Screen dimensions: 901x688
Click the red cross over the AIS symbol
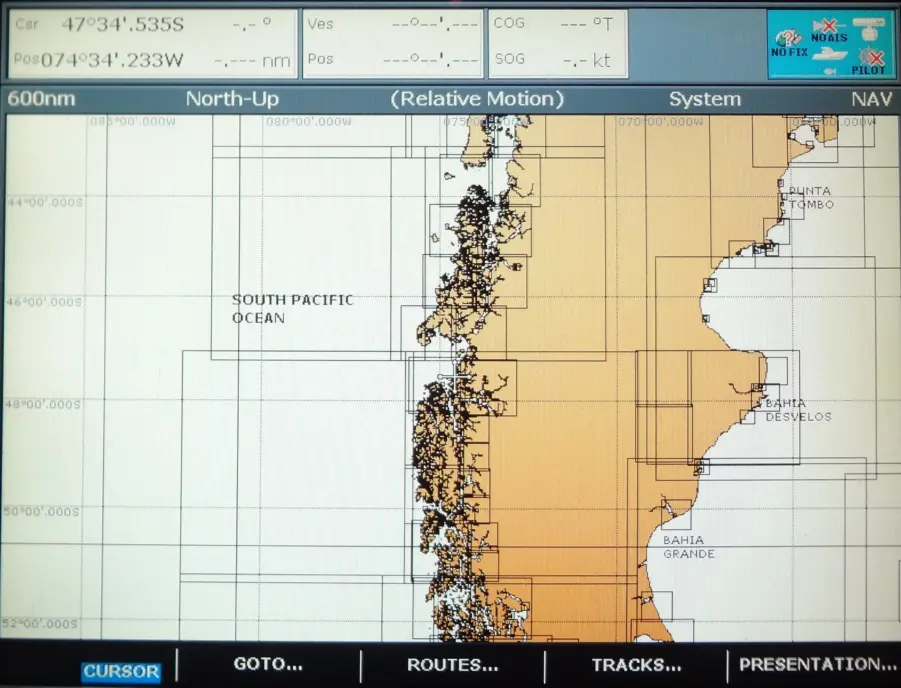click(829, 25)
